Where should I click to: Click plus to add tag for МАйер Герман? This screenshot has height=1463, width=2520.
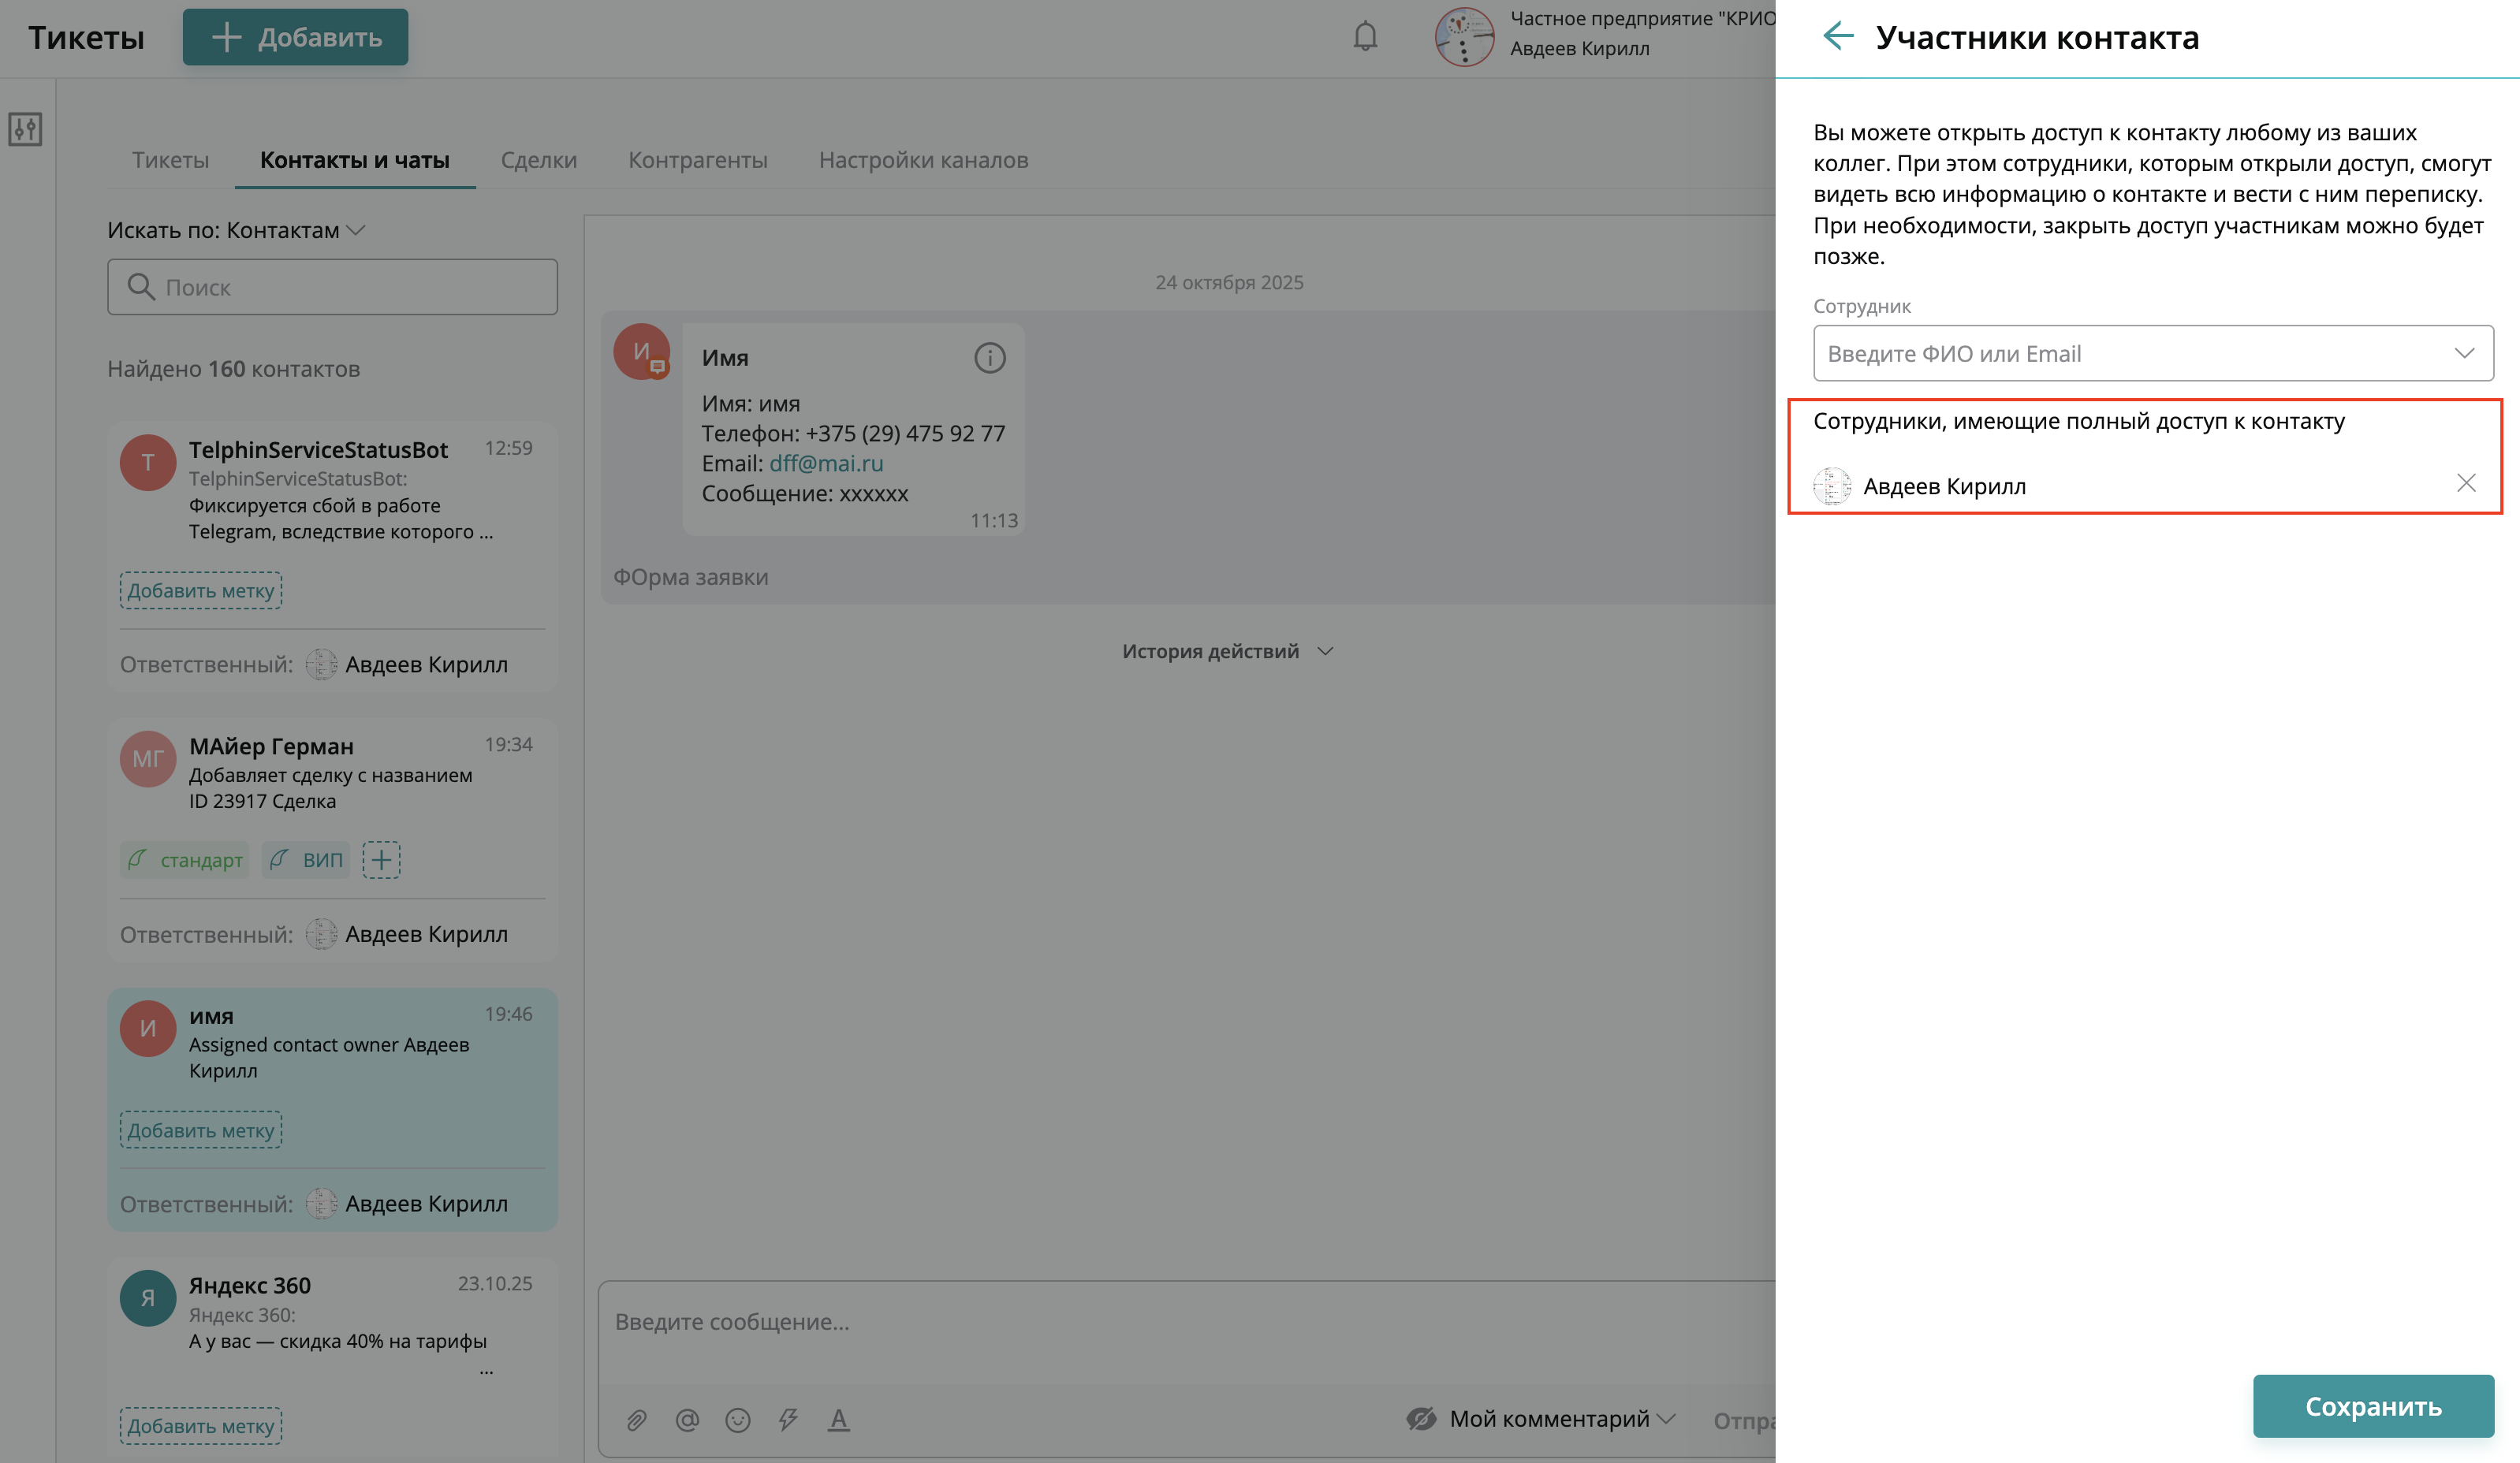pyautogui.click(x=381, y=860)
